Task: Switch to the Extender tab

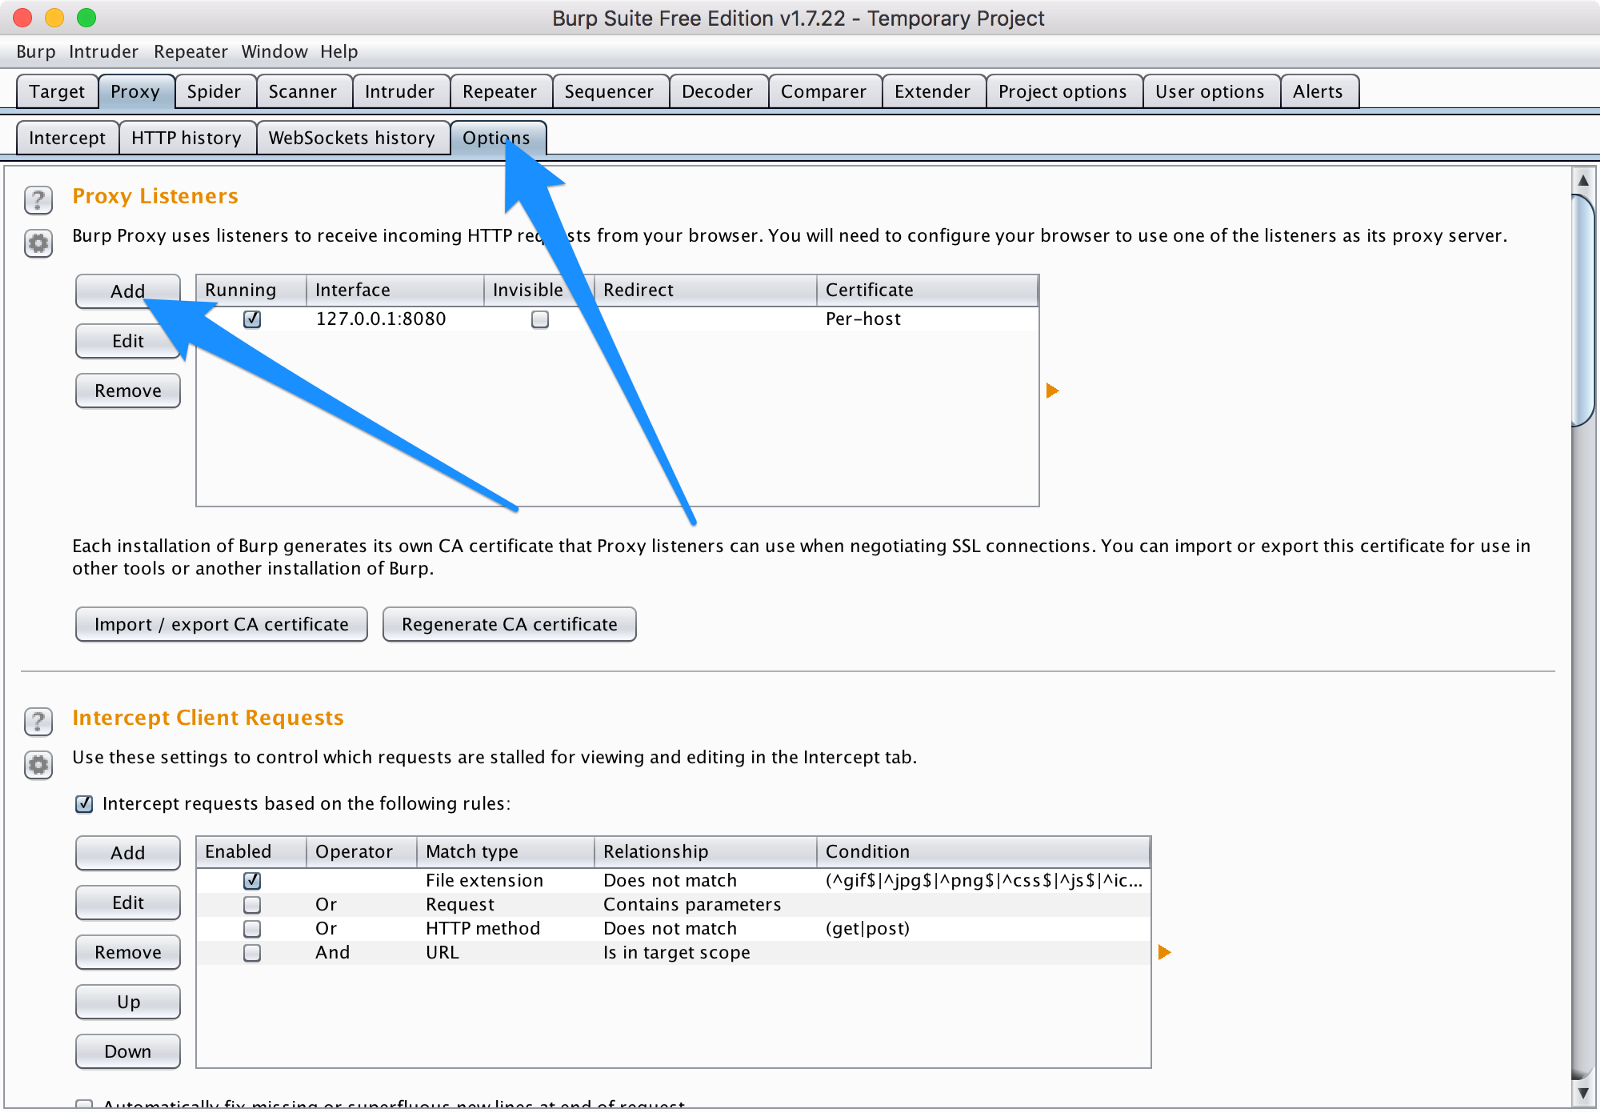Action: pos(933,91)
